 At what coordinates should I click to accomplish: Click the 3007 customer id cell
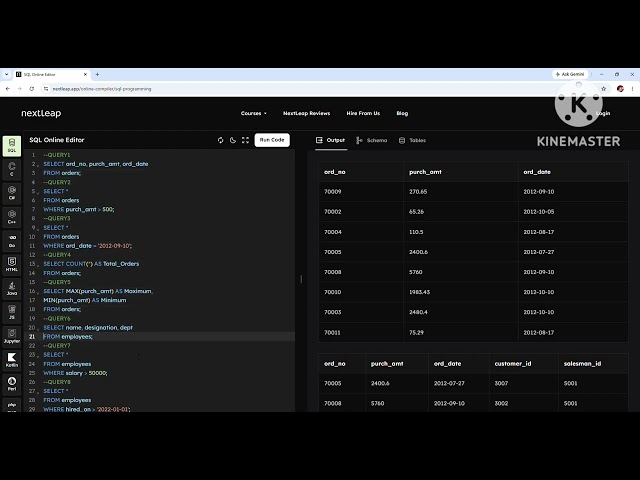pyautogui.click(x=501, y=384)
